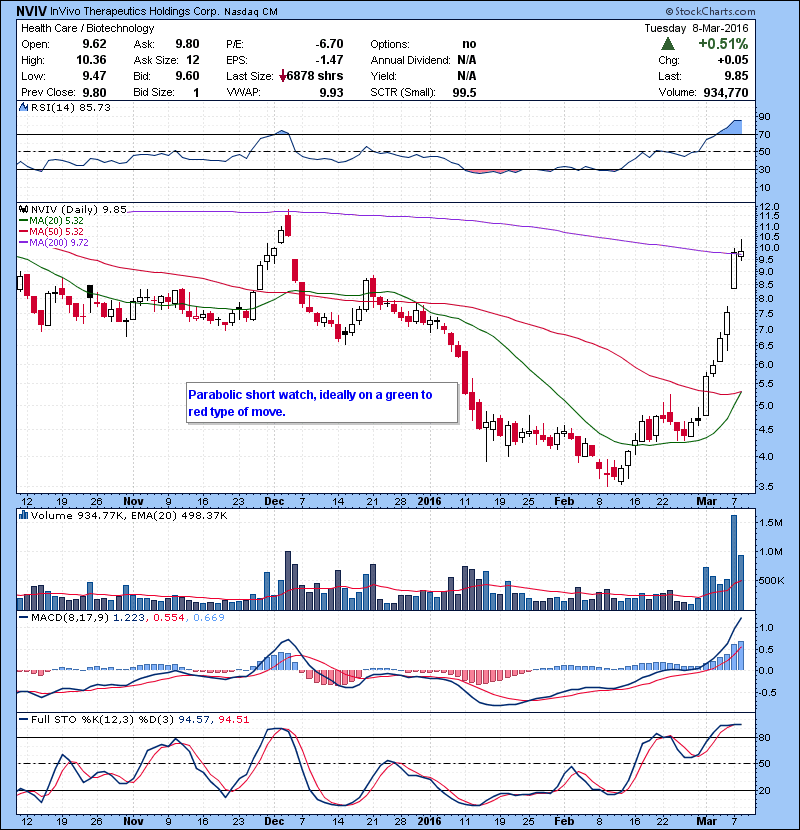Click the 70 level on the RSI axis

tap(765, 134)
